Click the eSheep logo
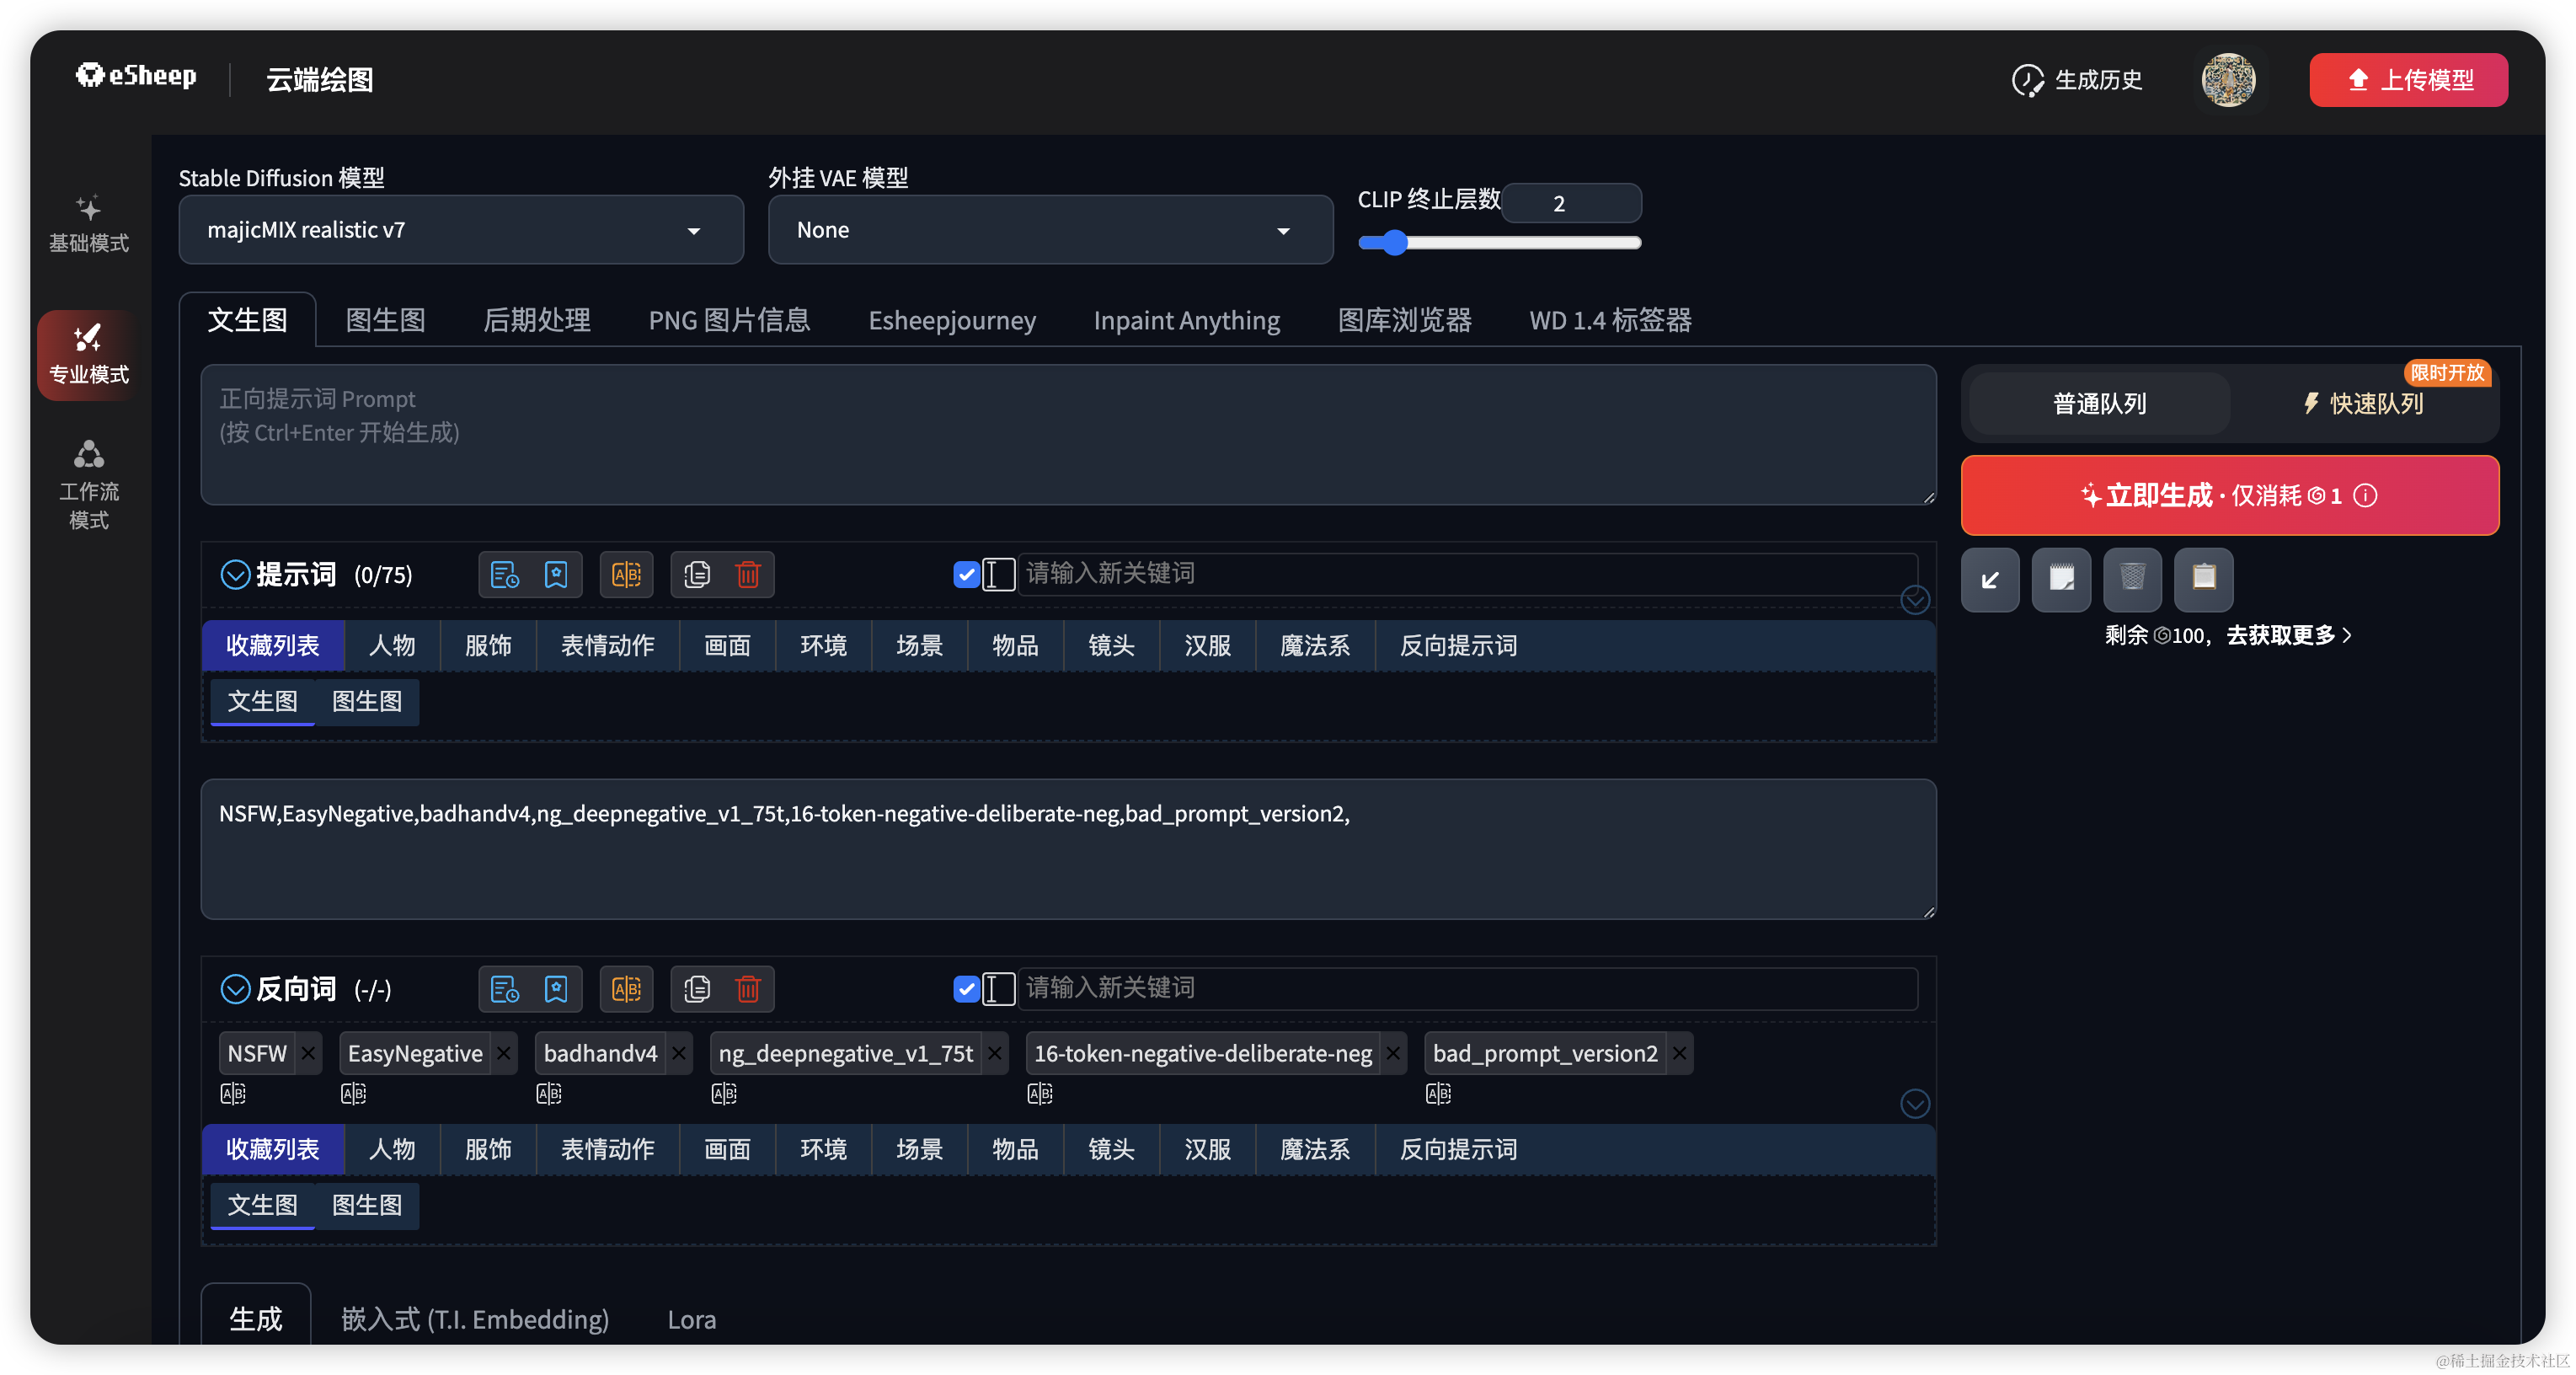The width and height of the screenshot is (2576, 1375). coord(136,76)
